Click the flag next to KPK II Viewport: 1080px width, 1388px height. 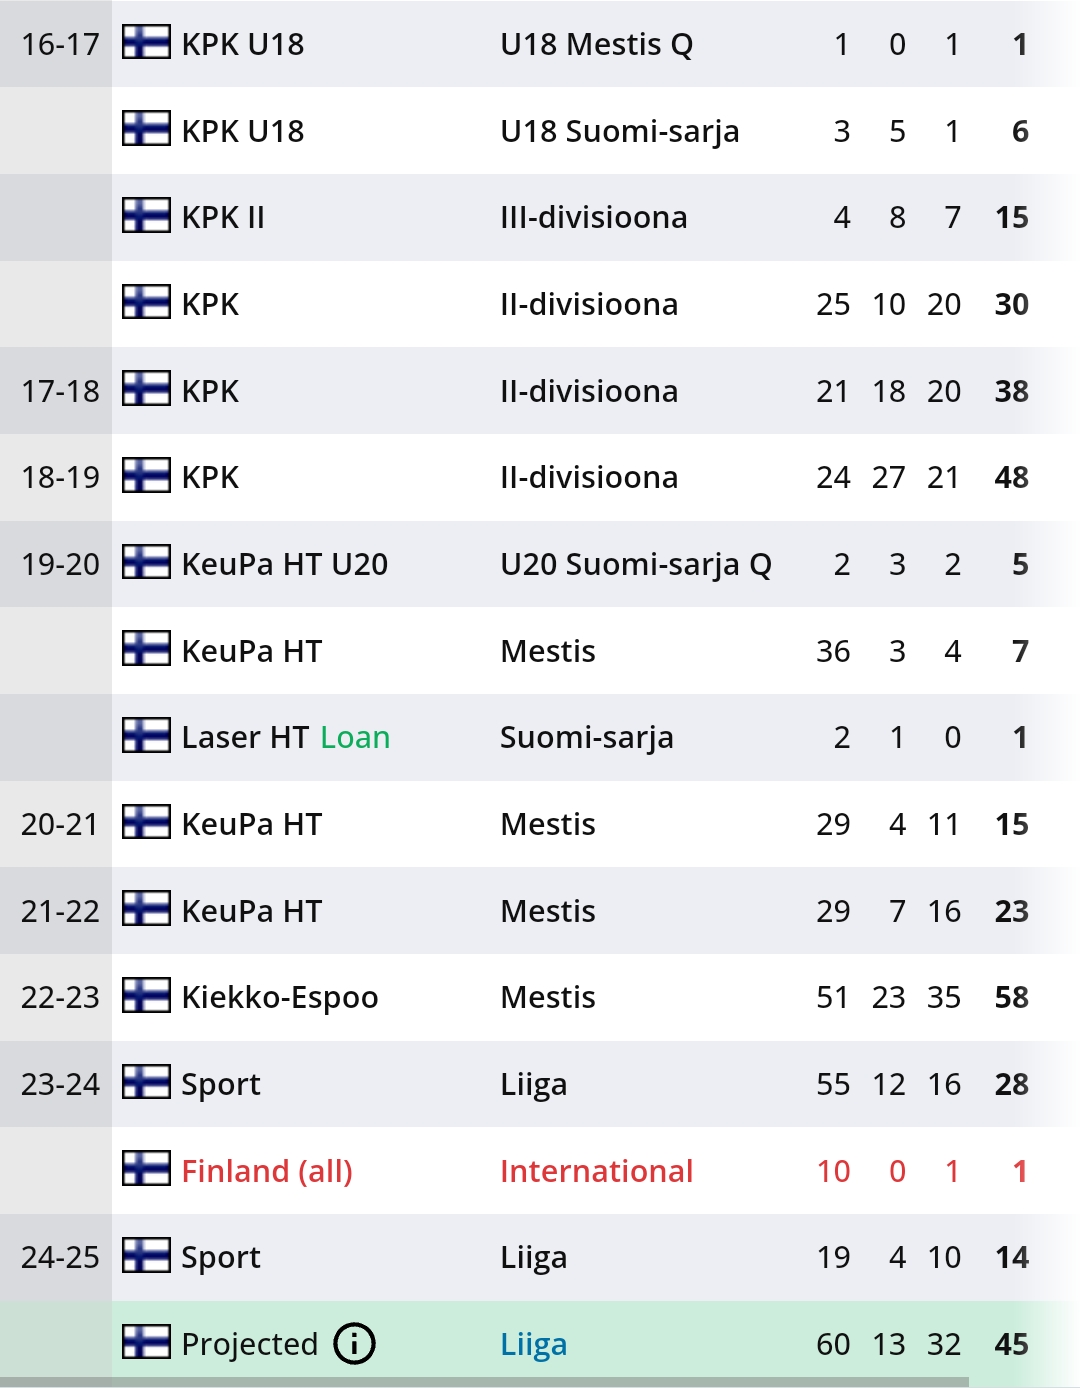(146, 217)
